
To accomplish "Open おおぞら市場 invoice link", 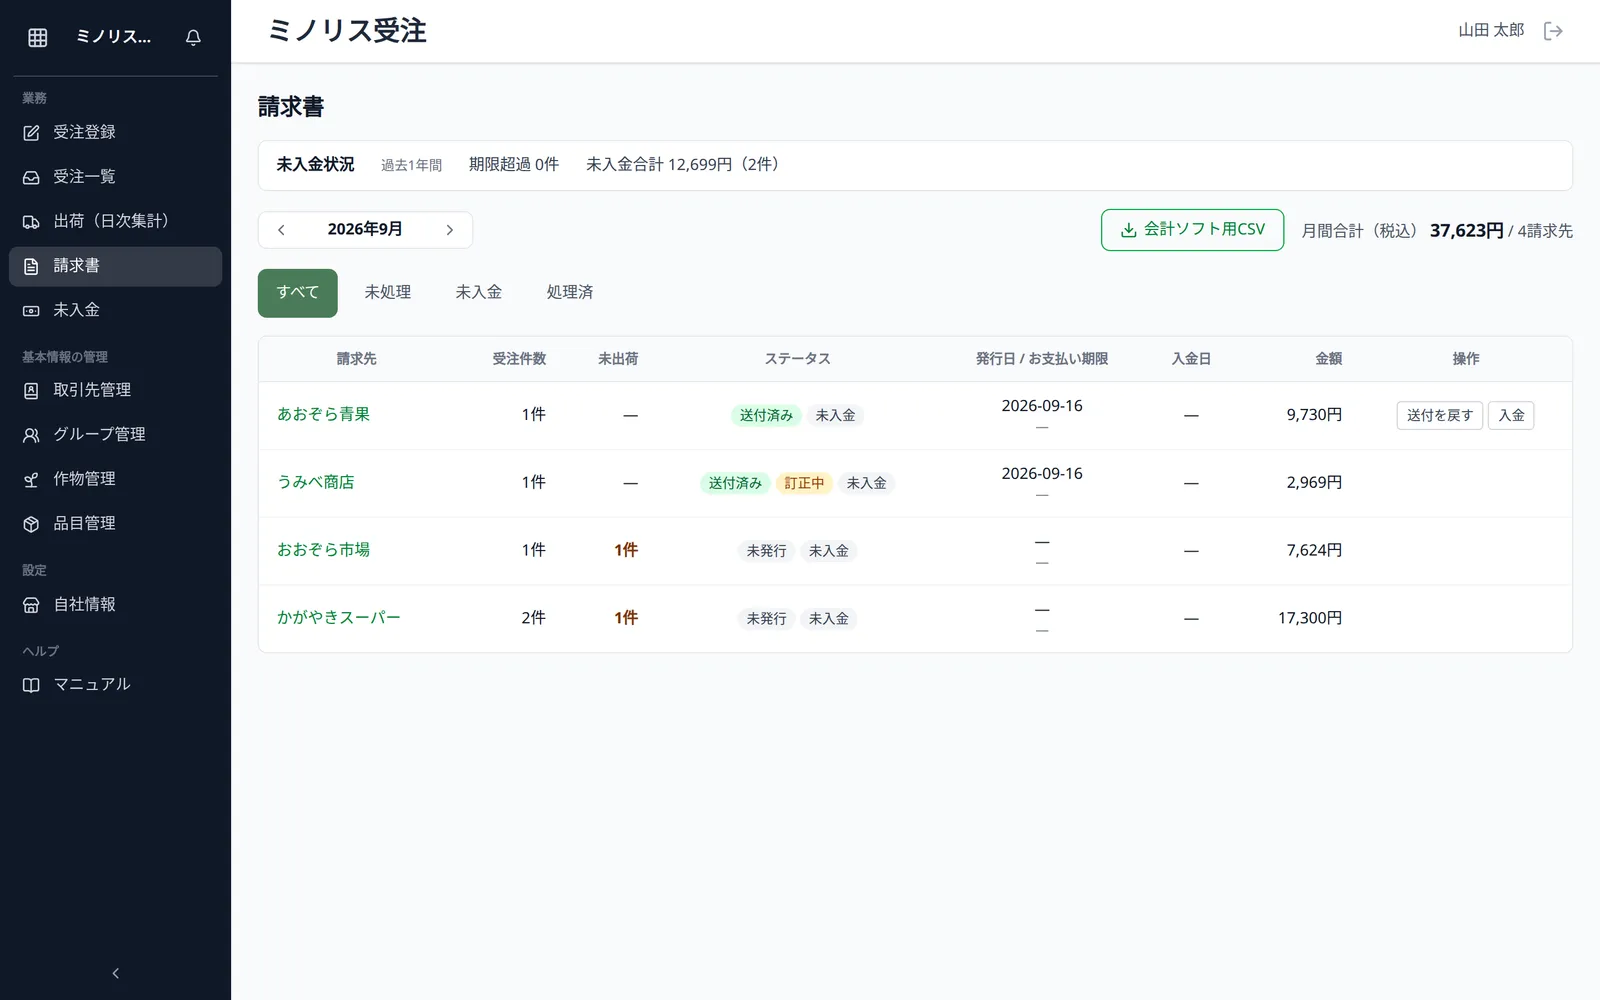I will click(323, 550).
